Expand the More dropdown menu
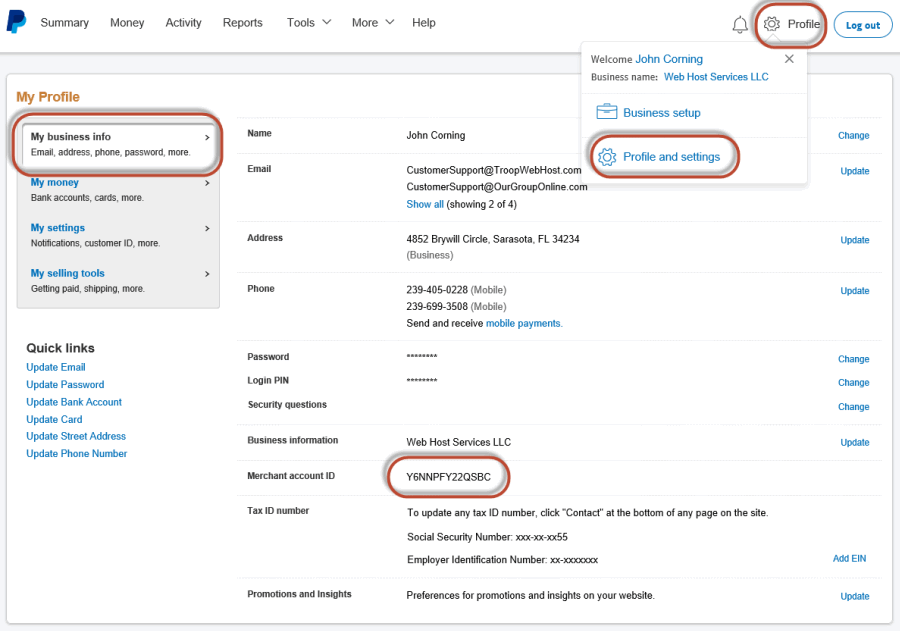The width and height of the screenshot is (900, 631). coord(373,22)
